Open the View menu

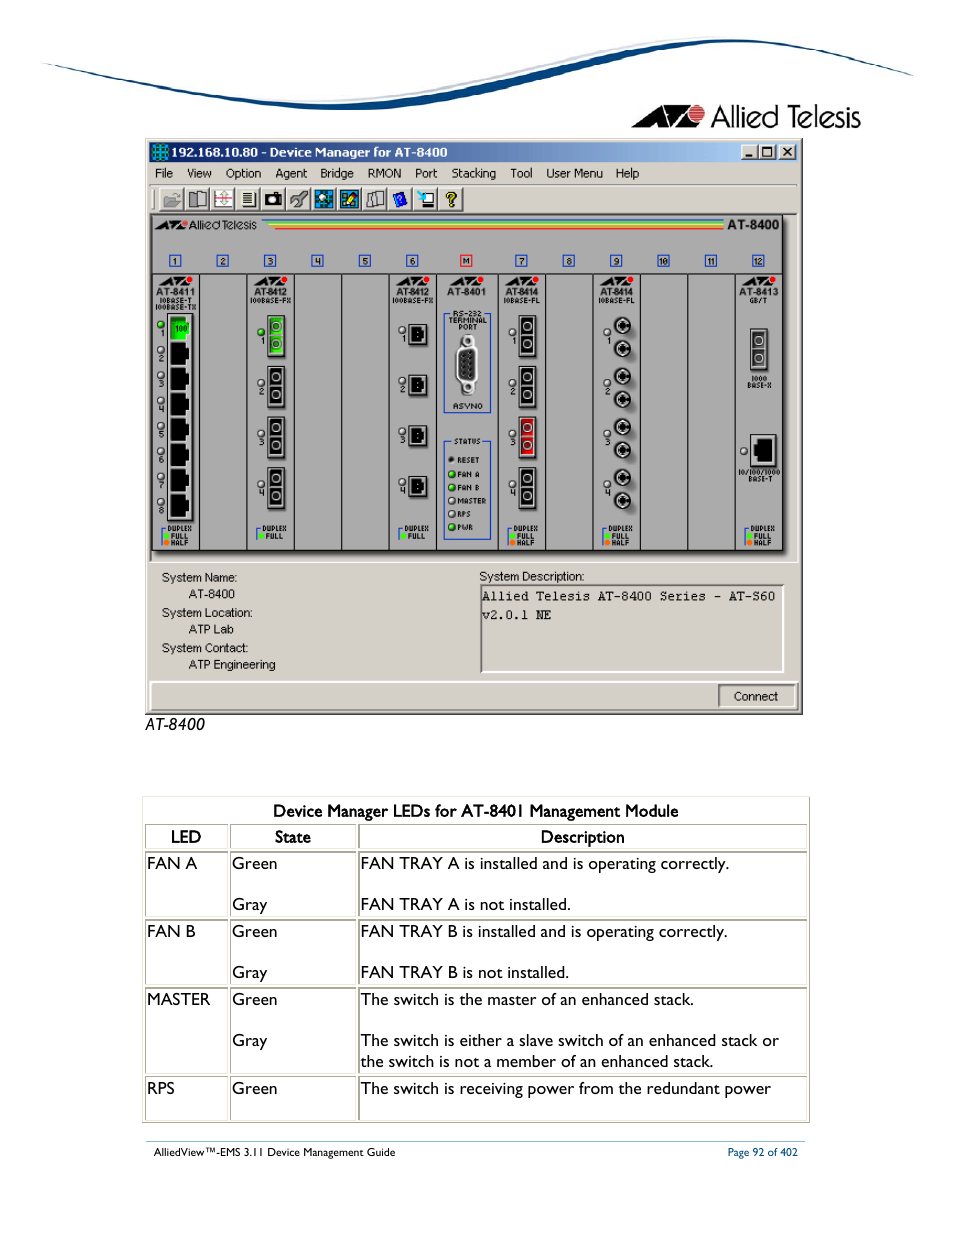(200, 174)
